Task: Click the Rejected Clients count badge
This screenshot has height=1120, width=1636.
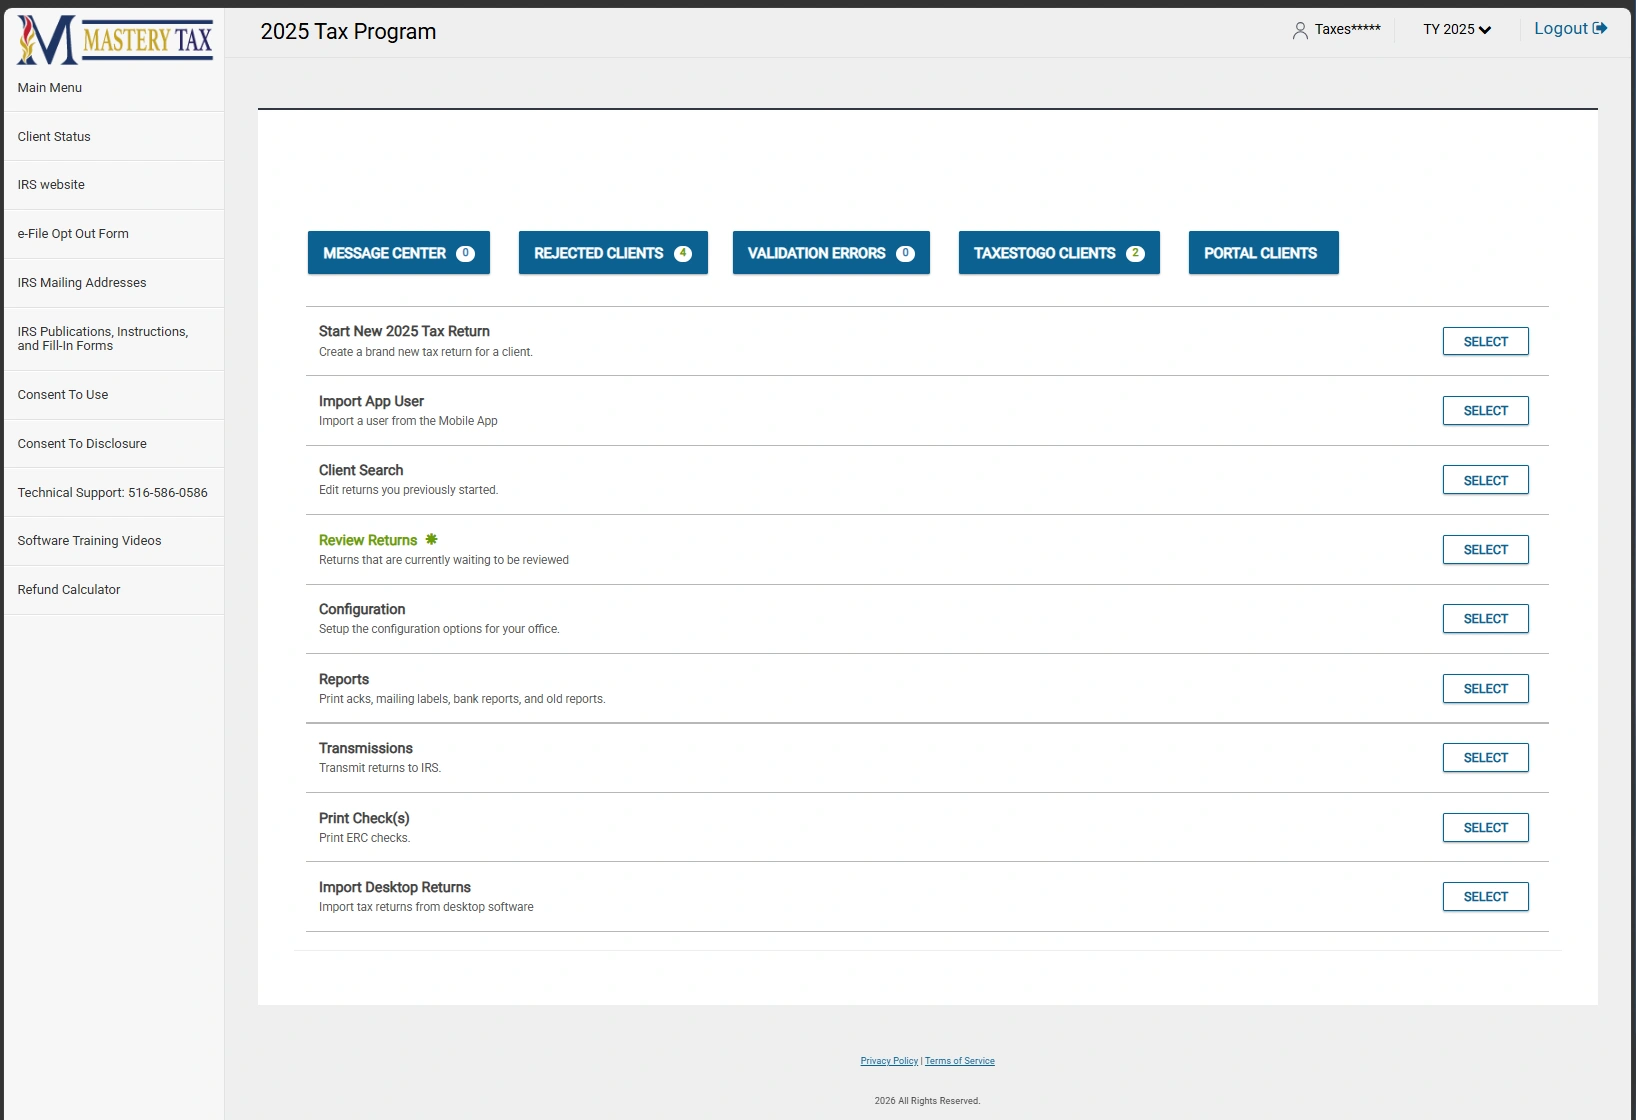Action: [x=683, y=253]
